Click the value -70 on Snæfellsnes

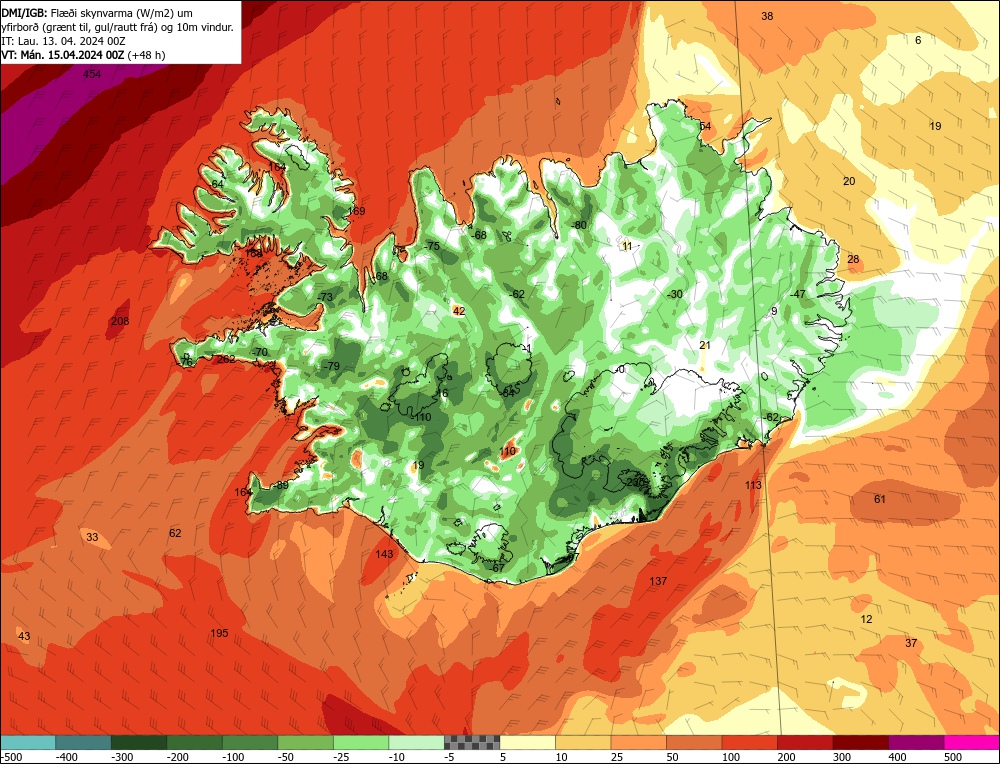(x=260, y=352)
